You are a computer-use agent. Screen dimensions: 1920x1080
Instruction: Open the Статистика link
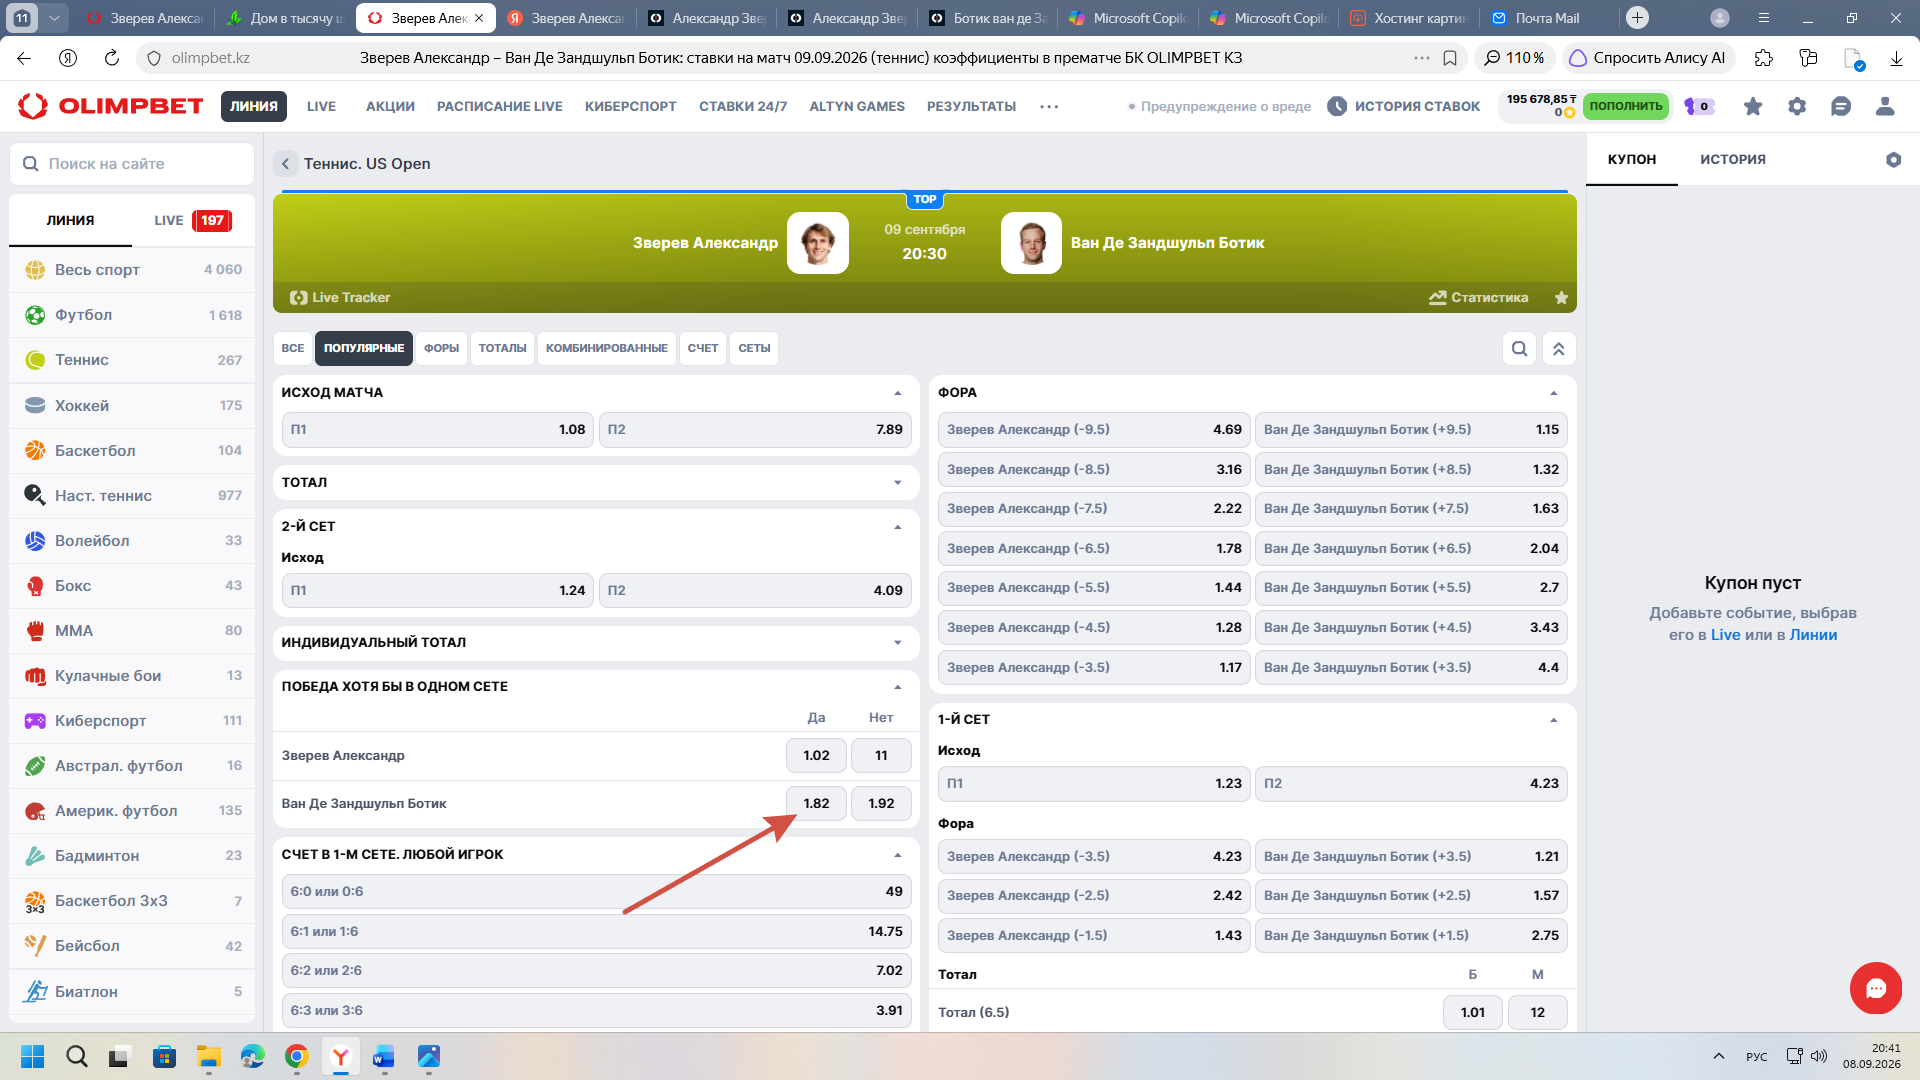coord(1479,298)
